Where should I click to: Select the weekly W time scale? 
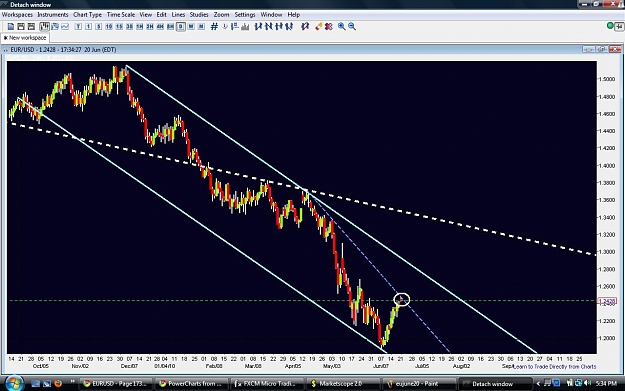coord(191,27)
